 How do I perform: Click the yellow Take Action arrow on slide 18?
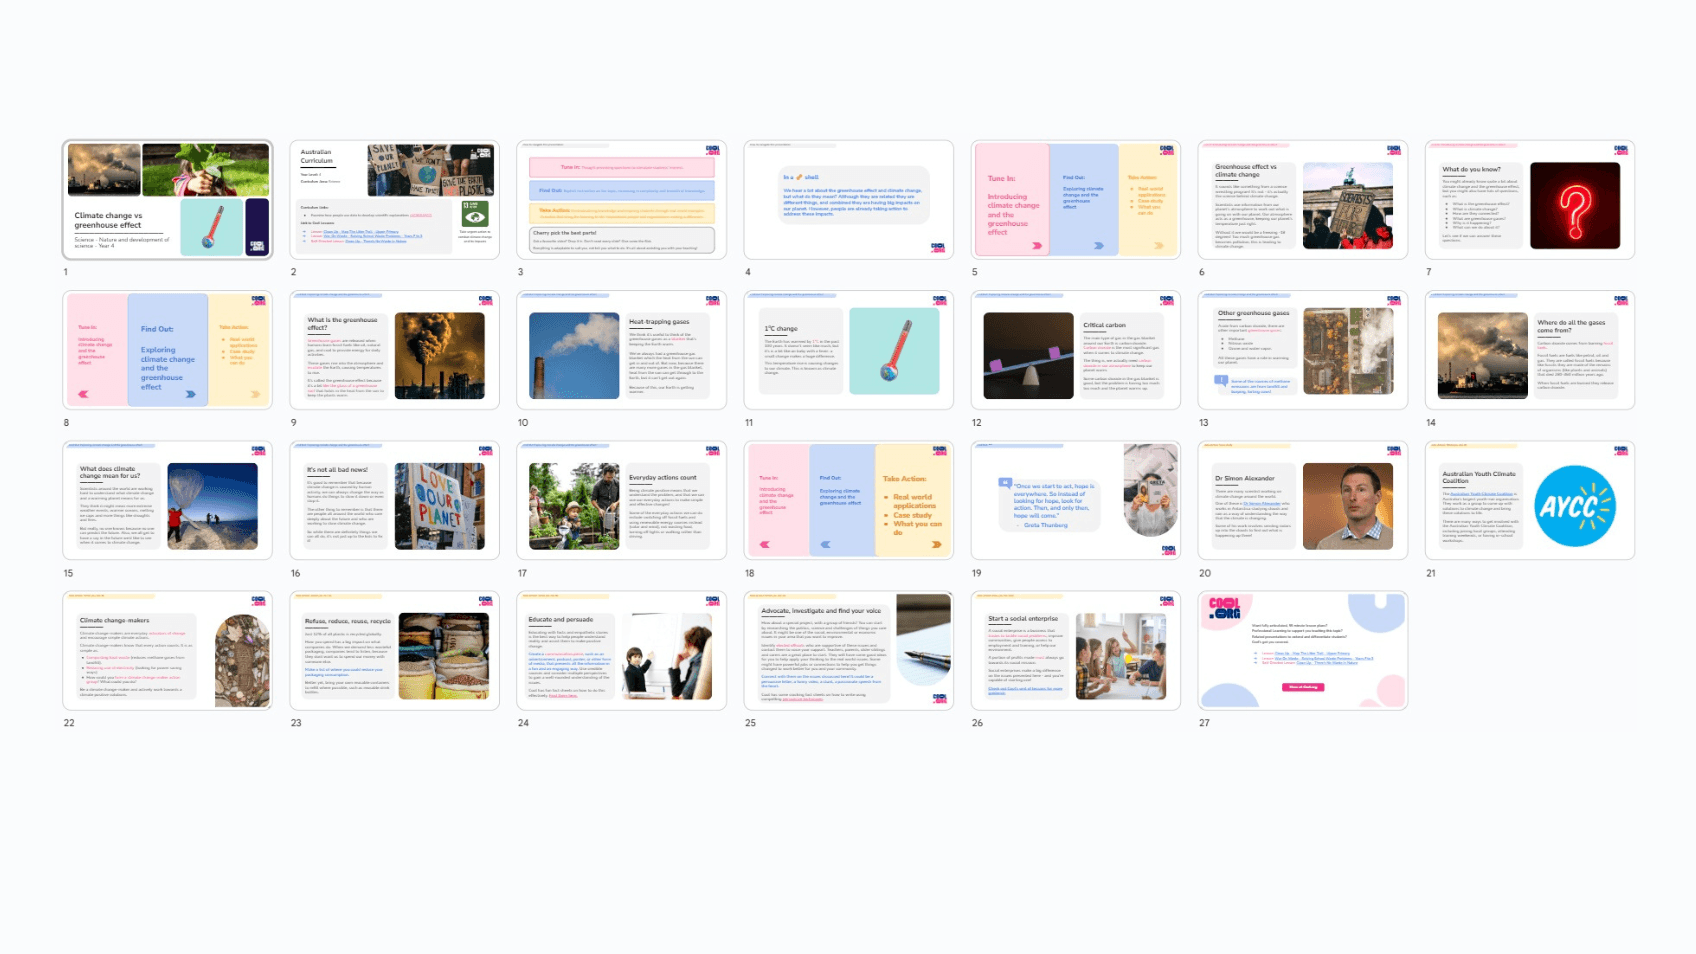tap(936, 544)
